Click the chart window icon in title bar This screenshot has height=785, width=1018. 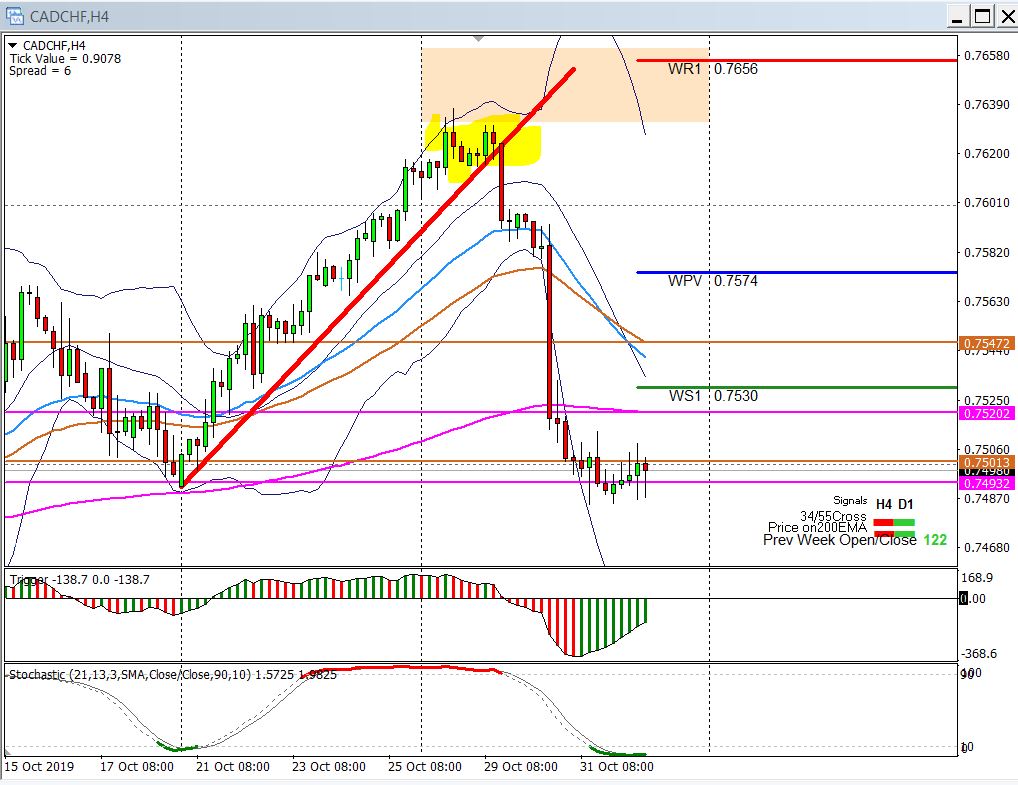pyautogui.click(x=15, y=16)
